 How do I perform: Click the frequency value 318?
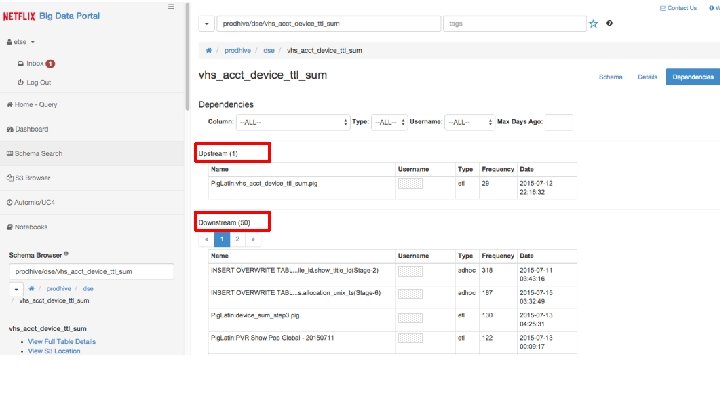(487, 270)
